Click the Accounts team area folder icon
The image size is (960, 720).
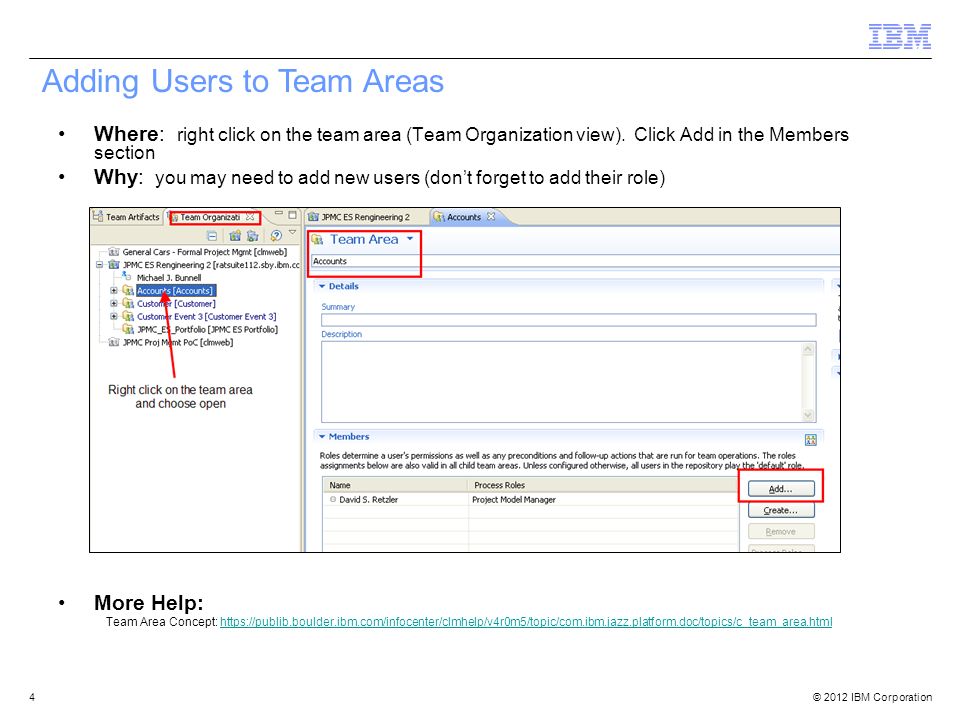point(128,290)
